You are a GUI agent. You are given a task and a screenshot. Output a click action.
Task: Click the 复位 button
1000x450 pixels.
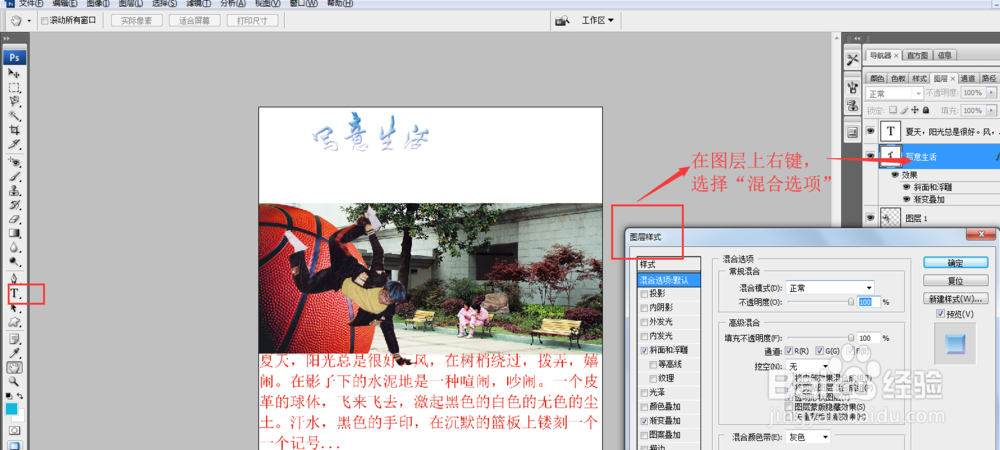(955, 280)
